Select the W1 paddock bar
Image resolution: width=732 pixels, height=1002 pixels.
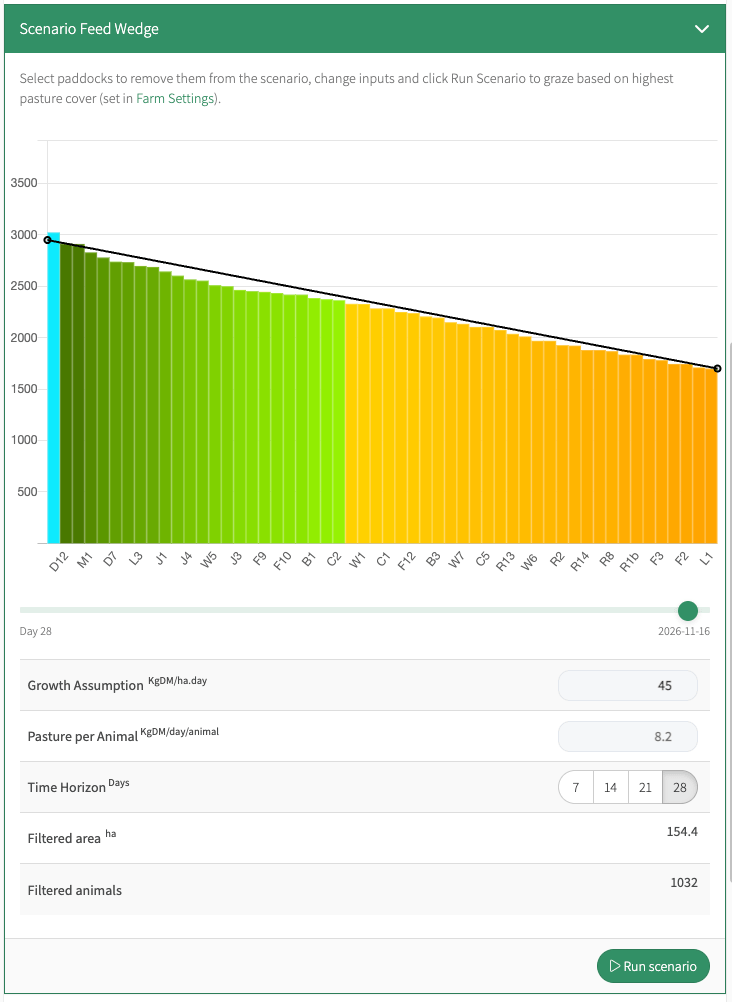pyautogui.click(x=352, y=423)
